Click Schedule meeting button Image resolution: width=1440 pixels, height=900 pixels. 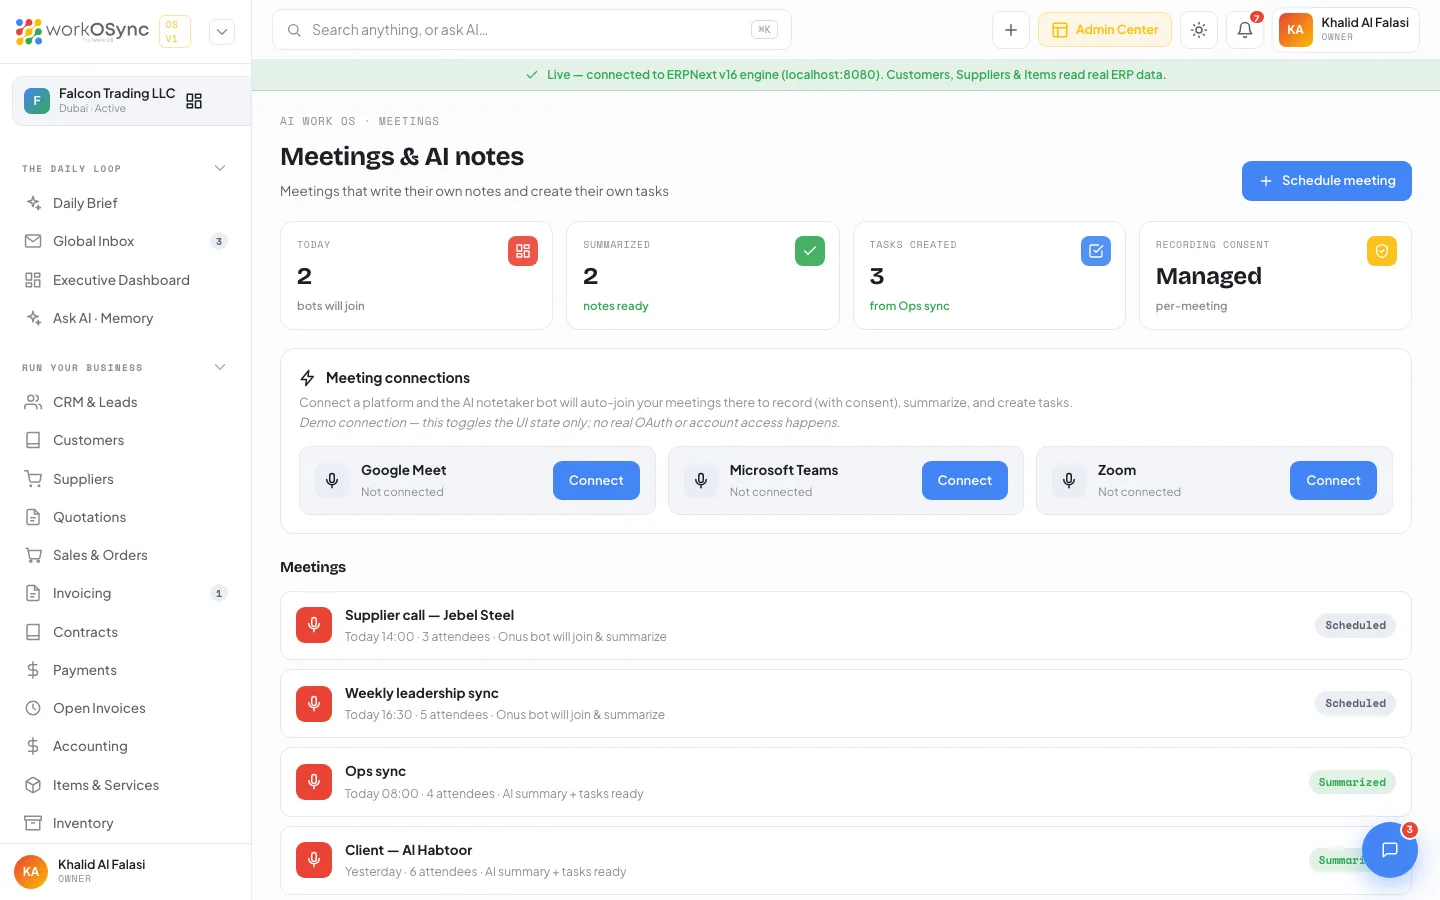click(1327, 181)
